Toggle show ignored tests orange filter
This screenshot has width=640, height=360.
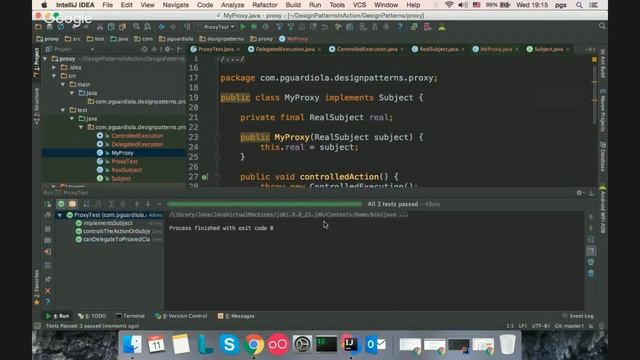coord(73,204)
